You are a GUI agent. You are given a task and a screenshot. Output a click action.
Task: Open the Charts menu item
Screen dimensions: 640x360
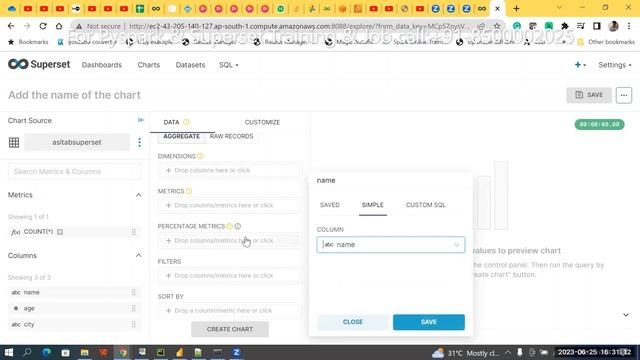149,65
